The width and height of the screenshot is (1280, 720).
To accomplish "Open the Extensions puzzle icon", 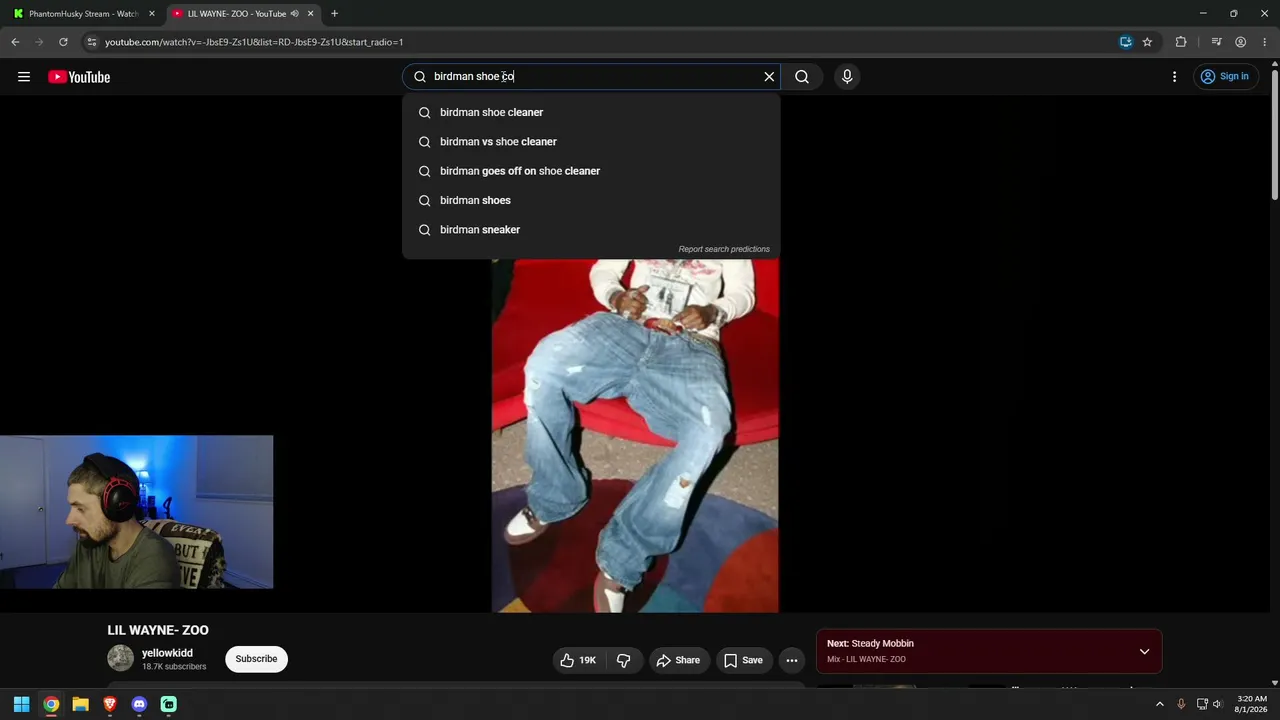I will 1181,42.
